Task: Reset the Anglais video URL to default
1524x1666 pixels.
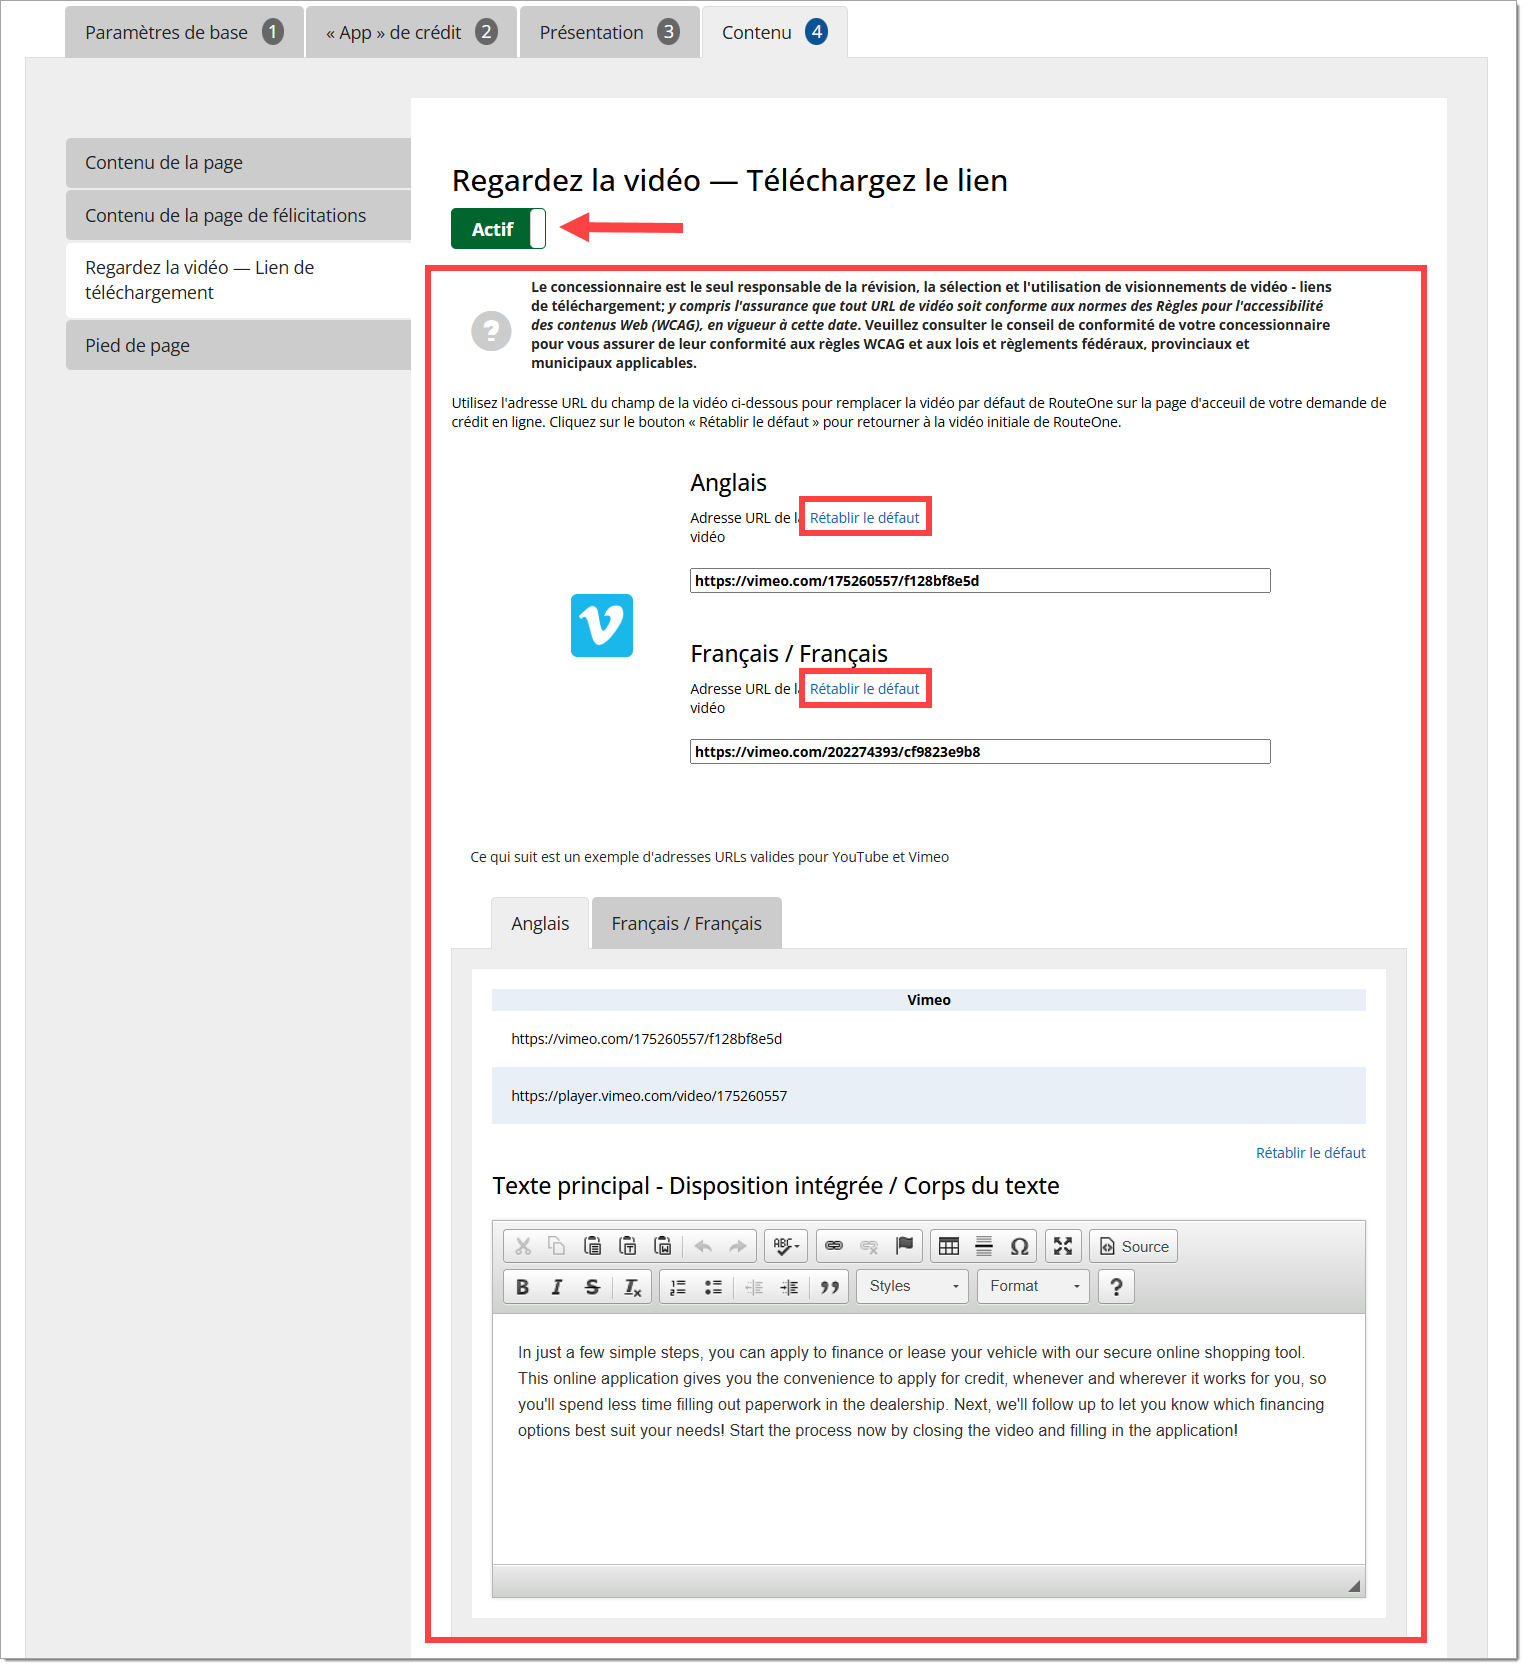Action: click(864, 518)
